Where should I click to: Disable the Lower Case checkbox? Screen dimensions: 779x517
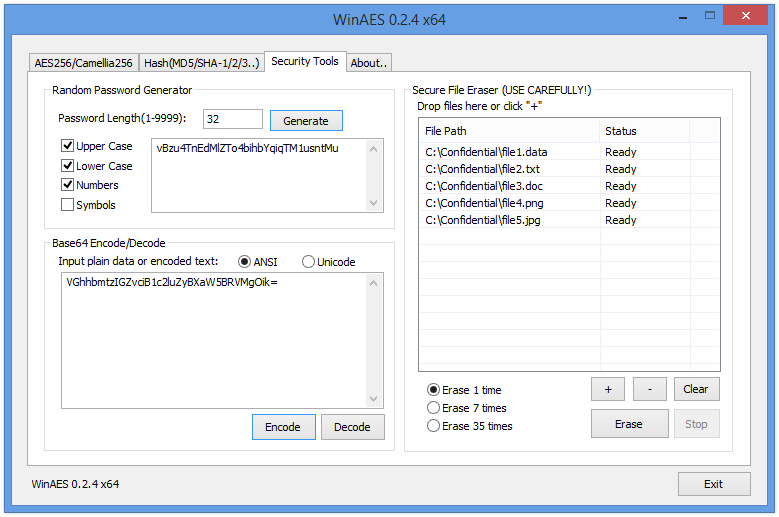pos(67,166)
